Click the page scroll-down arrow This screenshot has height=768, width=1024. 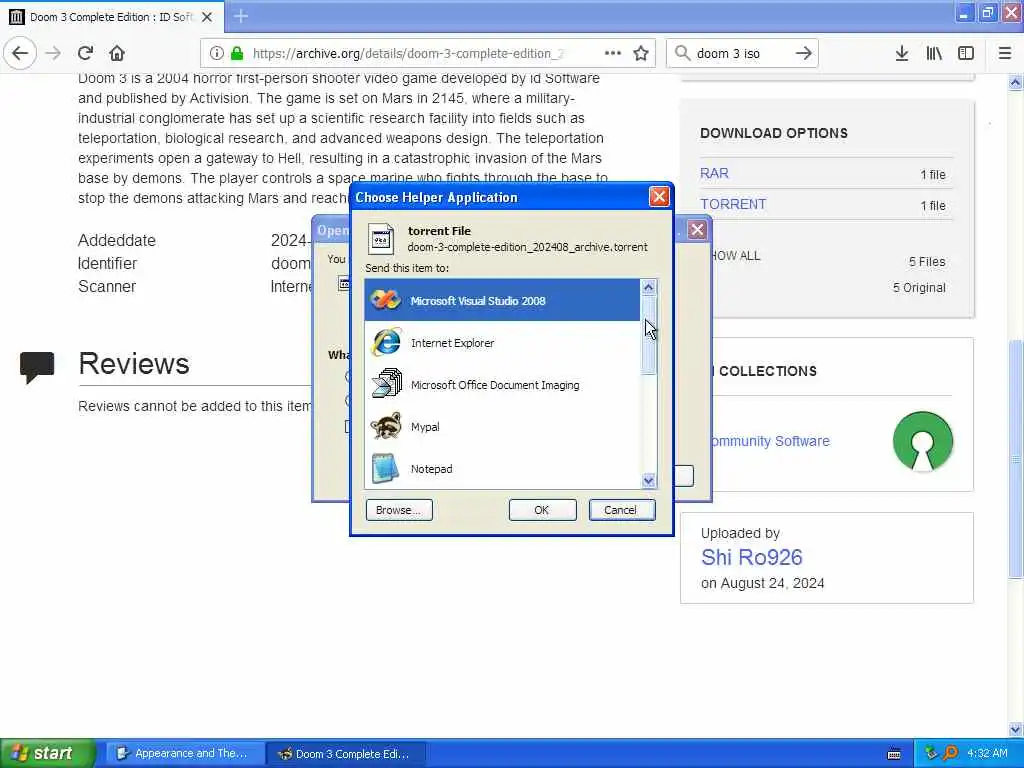(1015, 729)
